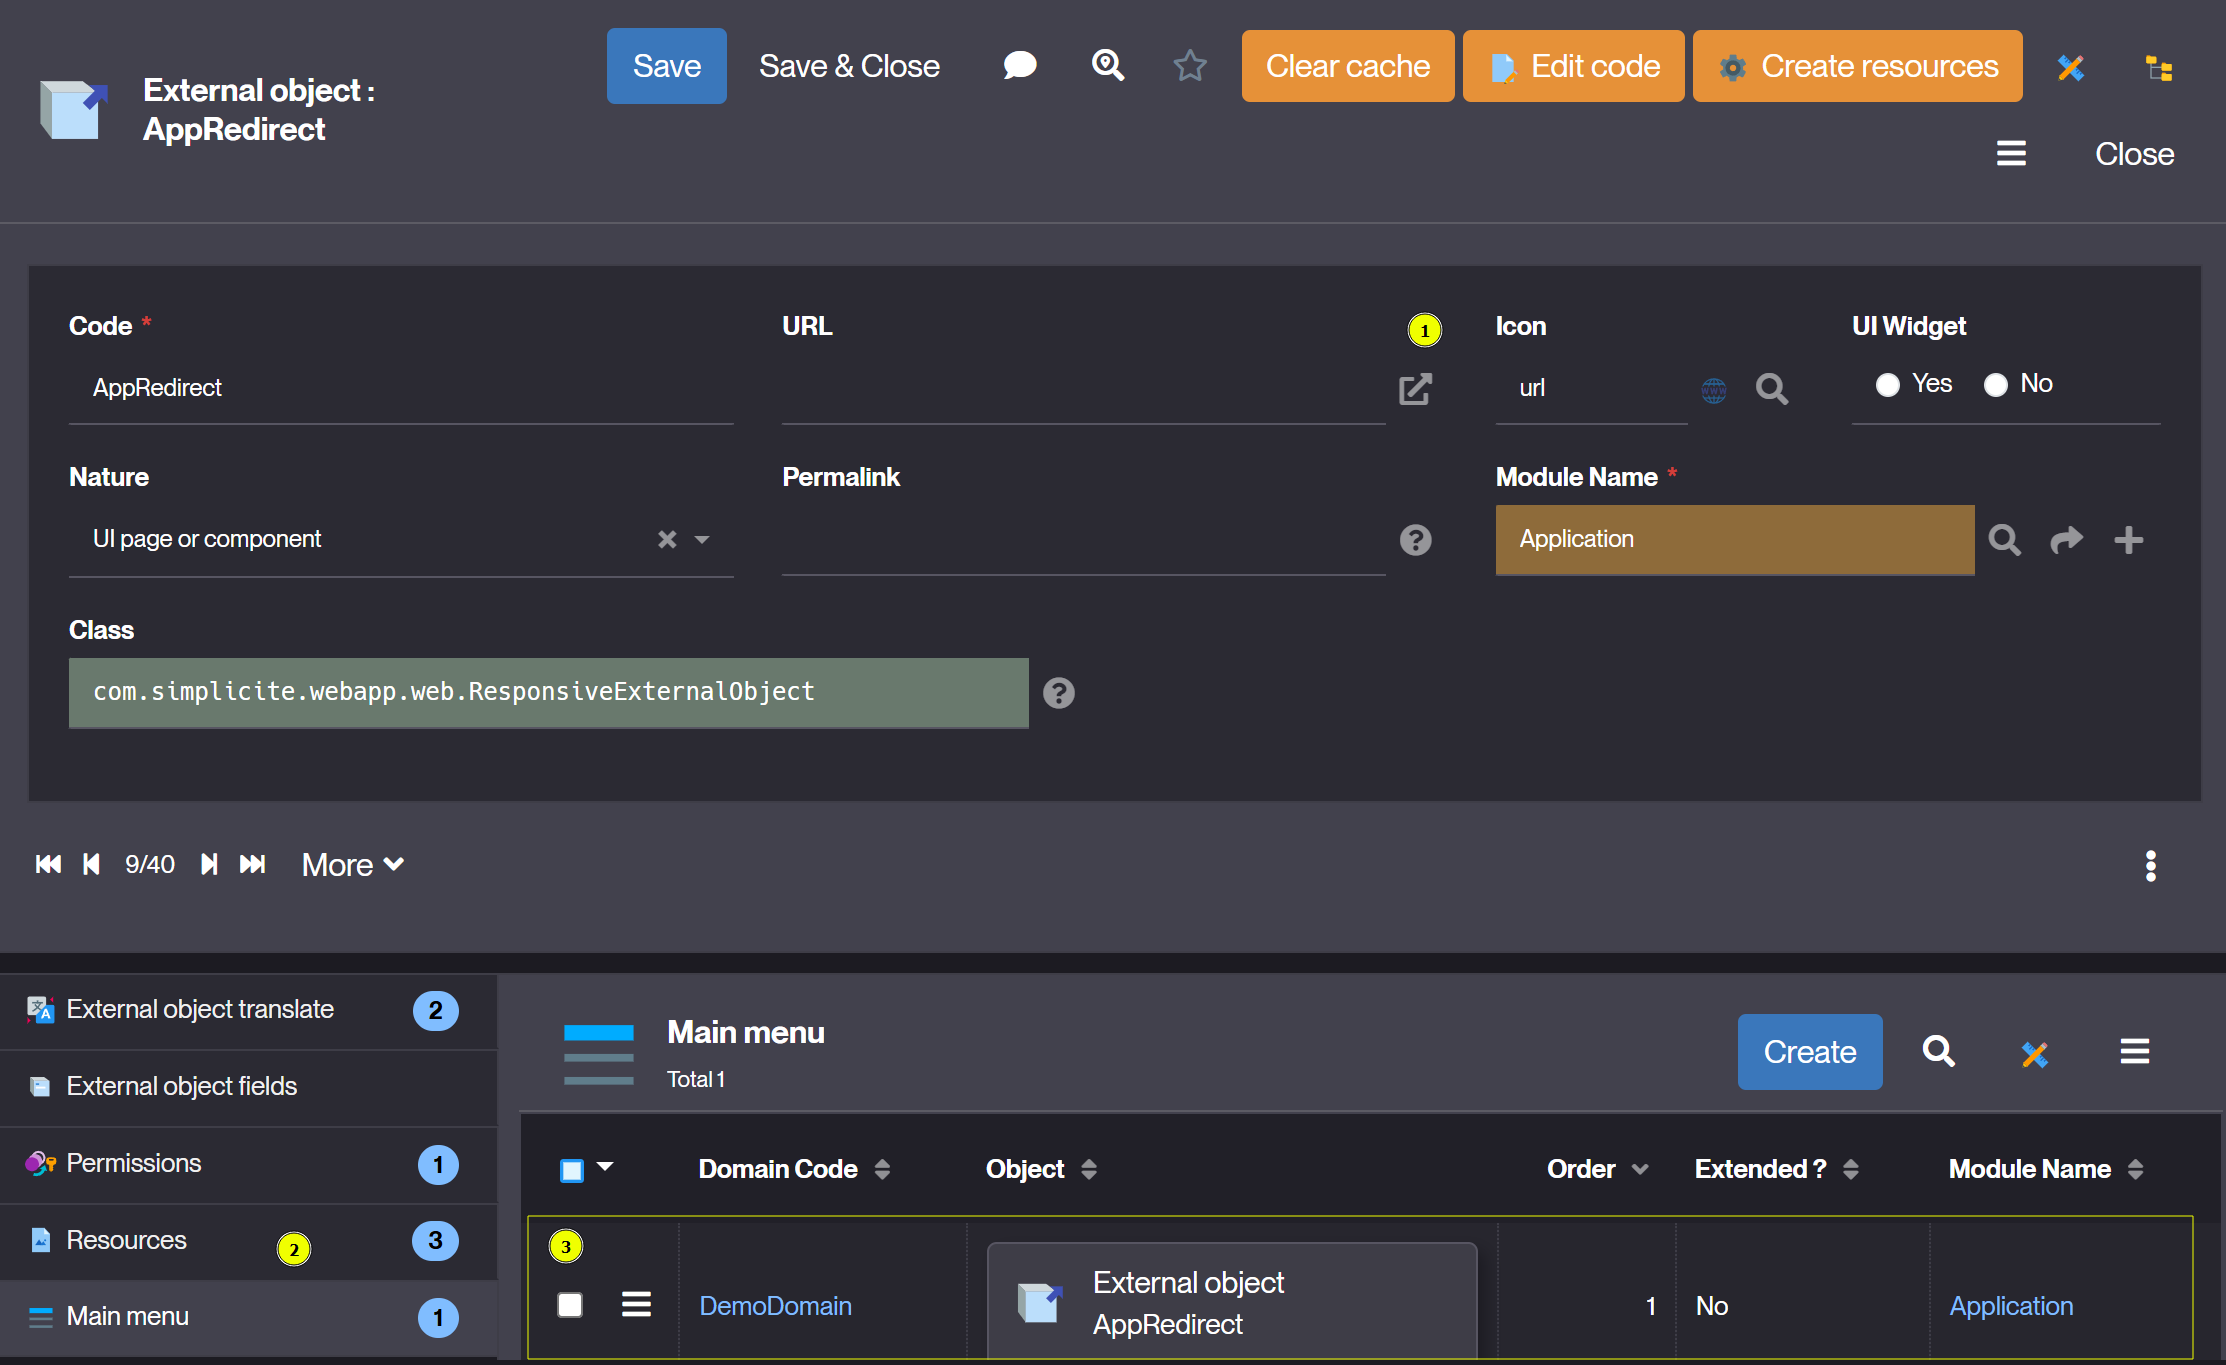Click the plus icon next to Module Name
Image resolution: width=2226 pixels, height=1365 pixels.
(x=2128, y=540)
